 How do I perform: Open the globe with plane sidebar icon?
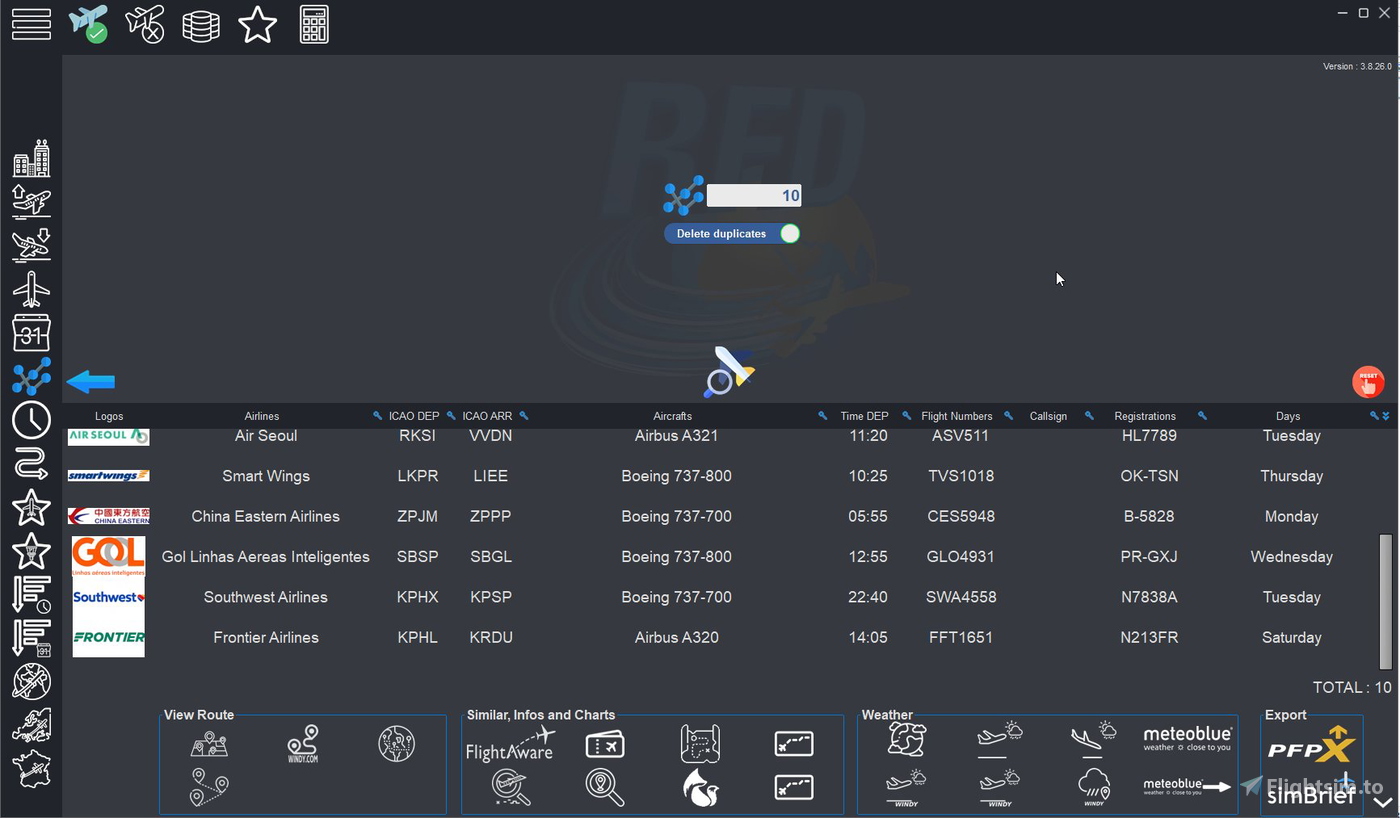tap(31, 681)
